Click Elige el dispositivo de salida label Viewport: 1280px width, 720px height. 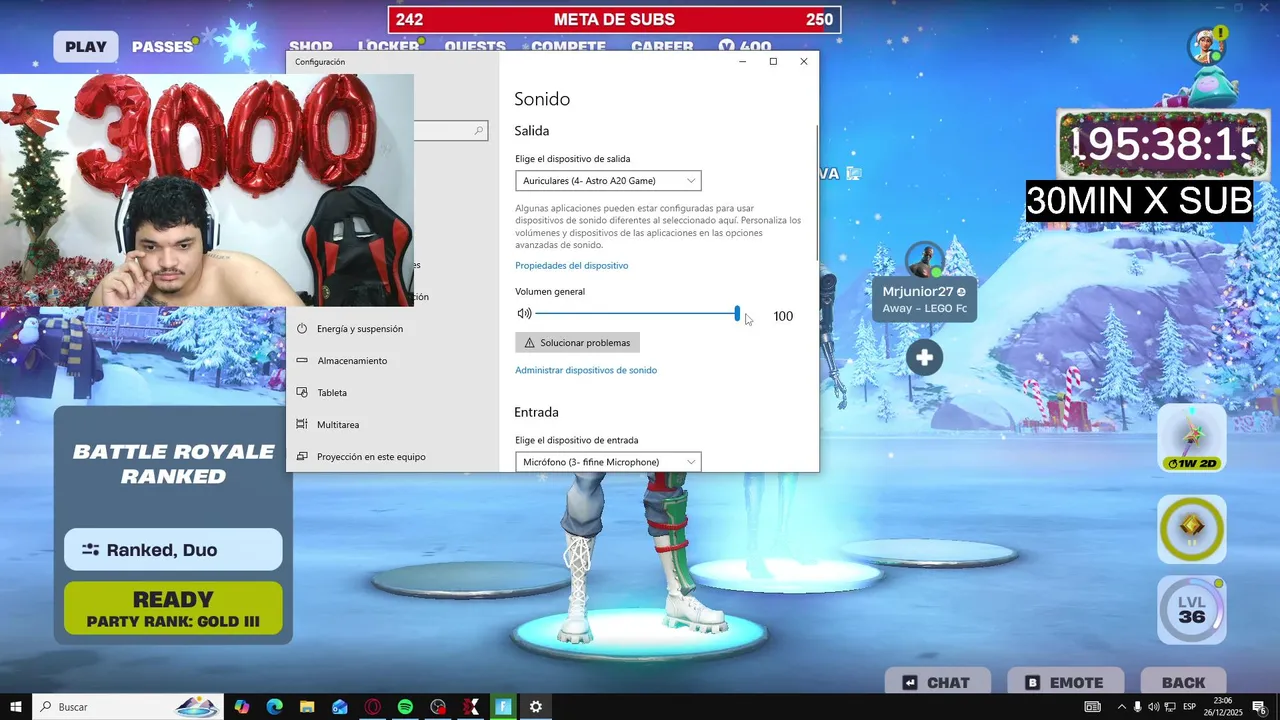[572, 159]
